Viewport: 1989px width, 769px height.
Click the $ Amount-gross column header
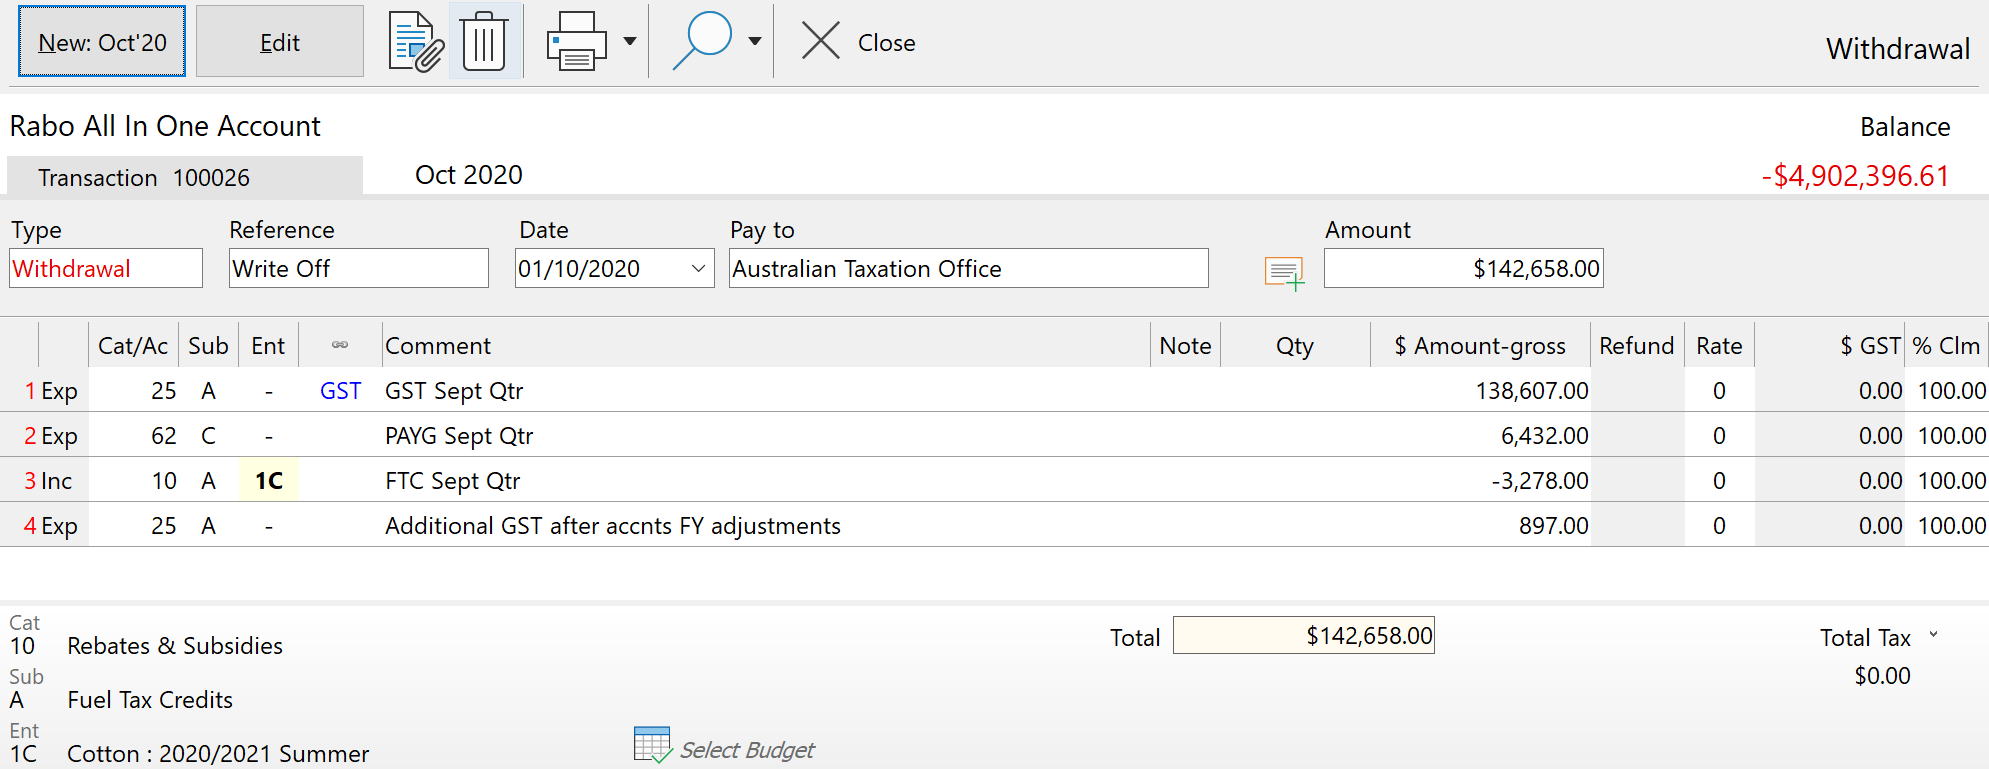tap(1480, 346)
